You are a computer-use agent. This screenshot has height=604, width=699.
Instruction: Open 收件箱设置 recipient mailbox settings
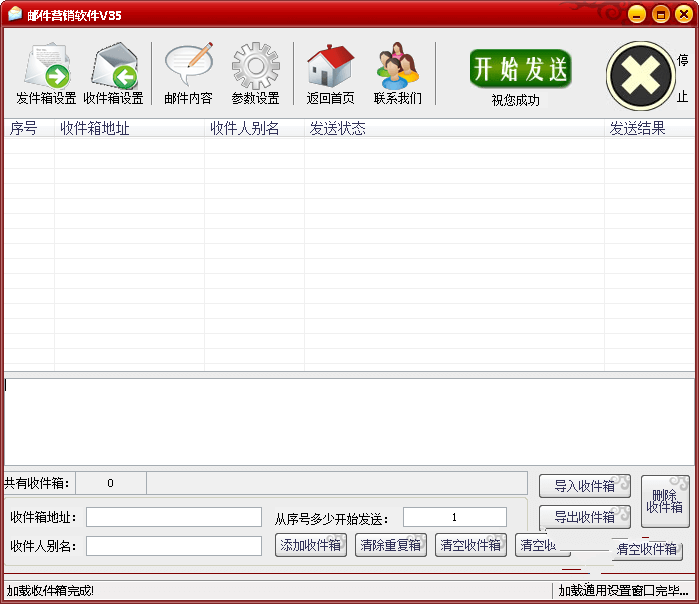pos(114,74)
